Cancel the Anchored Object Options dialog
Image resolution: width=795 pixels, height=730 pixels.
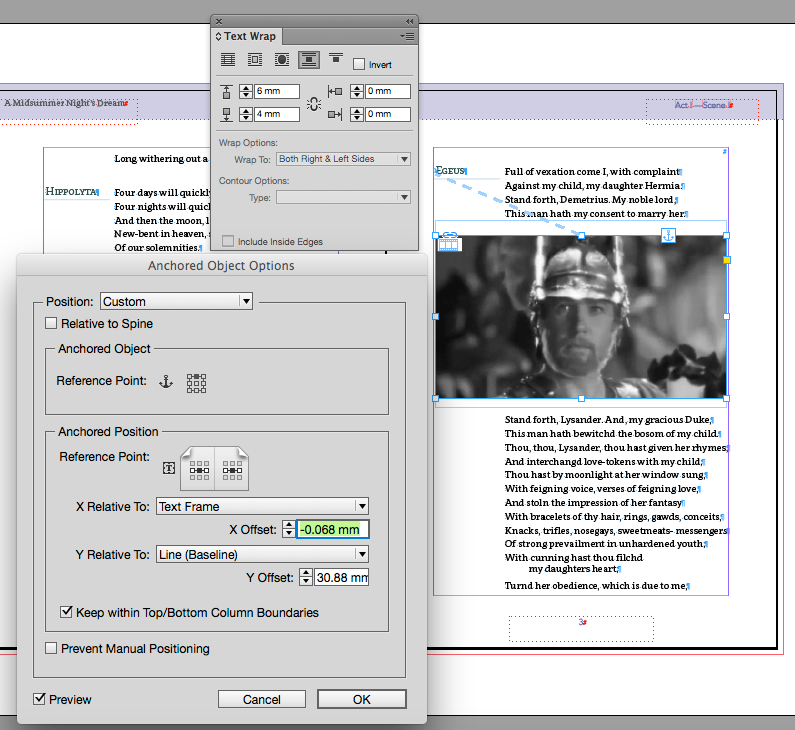(x=262, y=699)
